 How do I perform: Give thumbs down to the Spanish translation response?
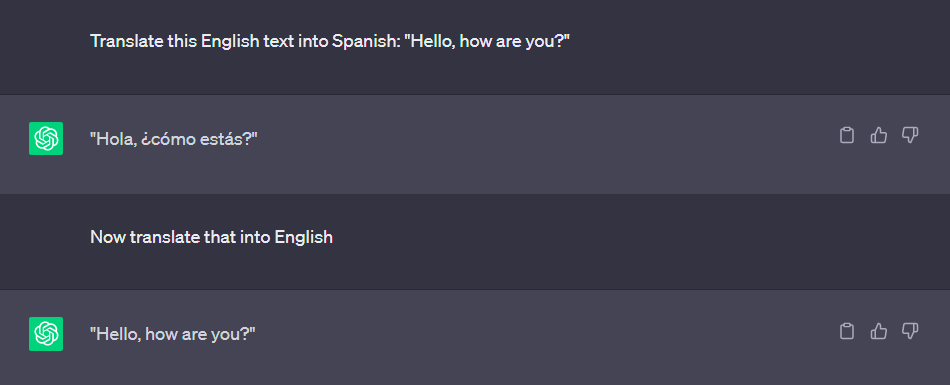pyautogui.click(x=910, y=135)
